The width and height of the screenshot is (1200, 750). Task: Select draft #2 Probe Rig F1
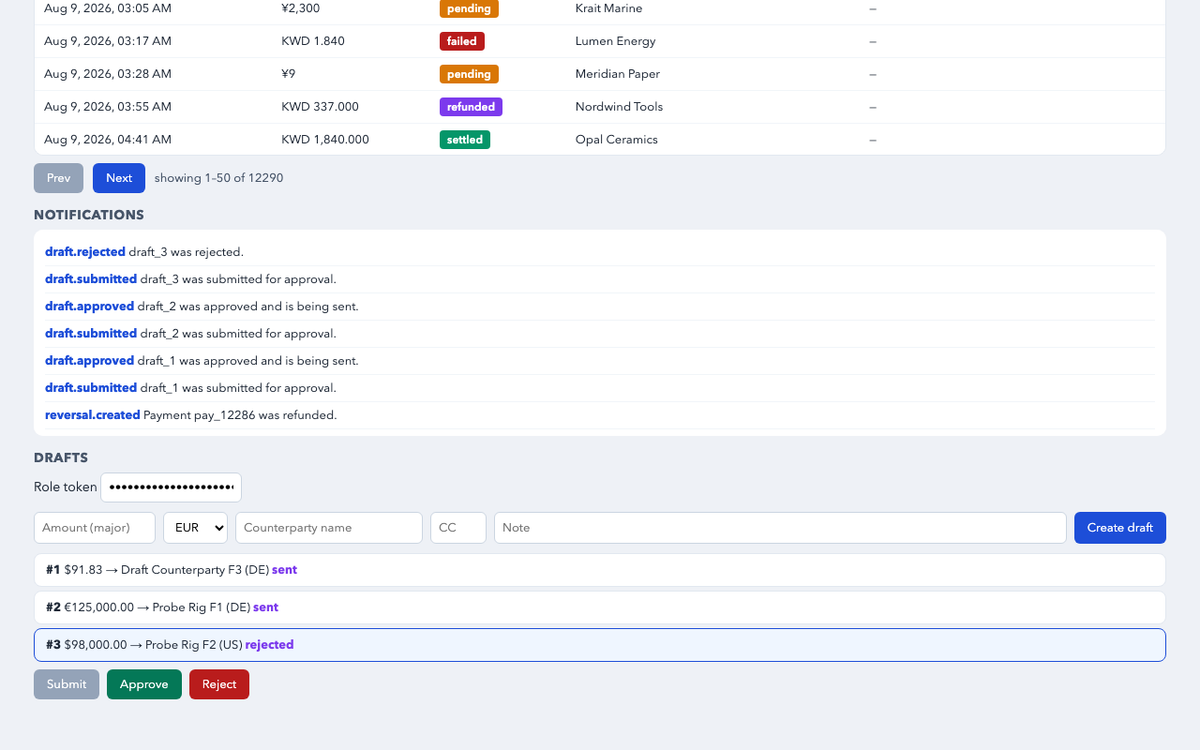600,607
